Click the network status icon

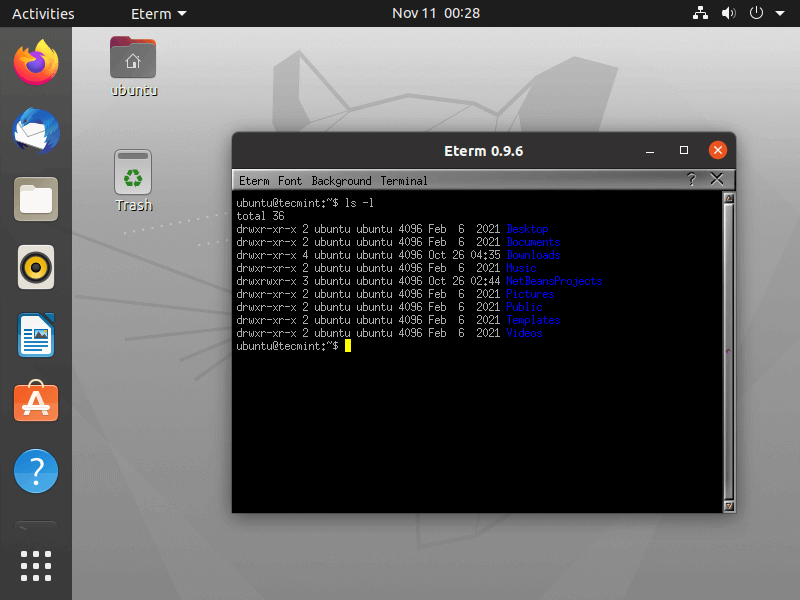[700, 14]
